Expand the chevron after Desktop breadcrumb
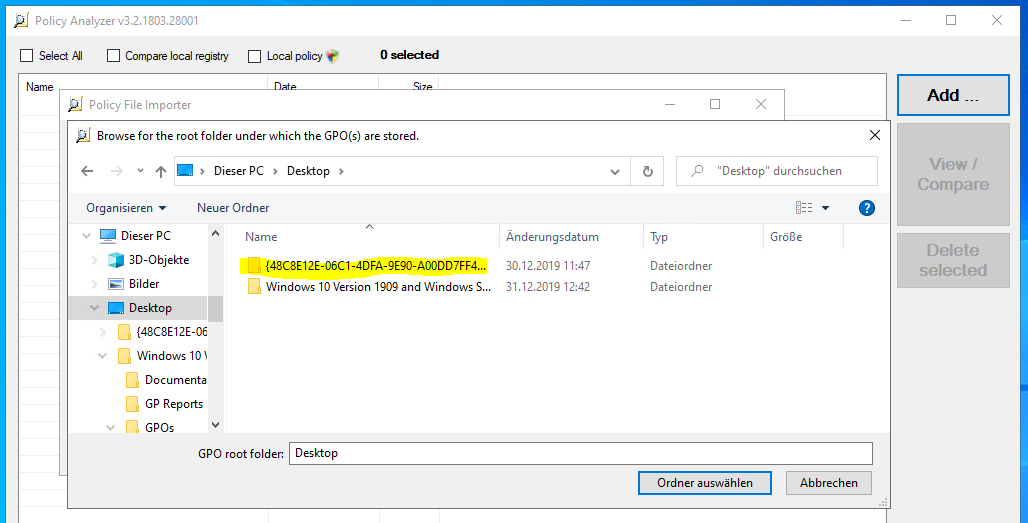 pyautogui.click(x=341, y=171)
